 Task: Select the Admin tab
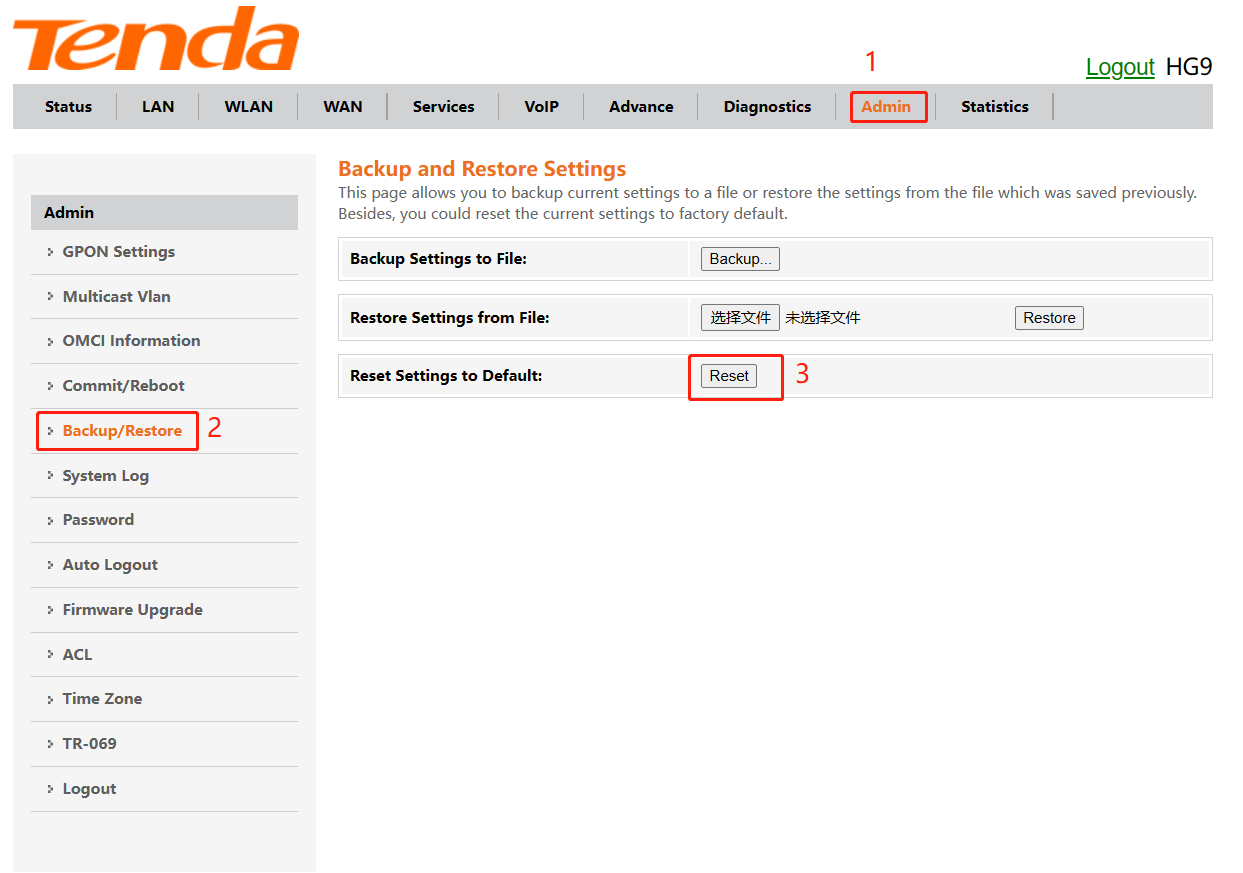pyautogui.click(x=886, y=107)
